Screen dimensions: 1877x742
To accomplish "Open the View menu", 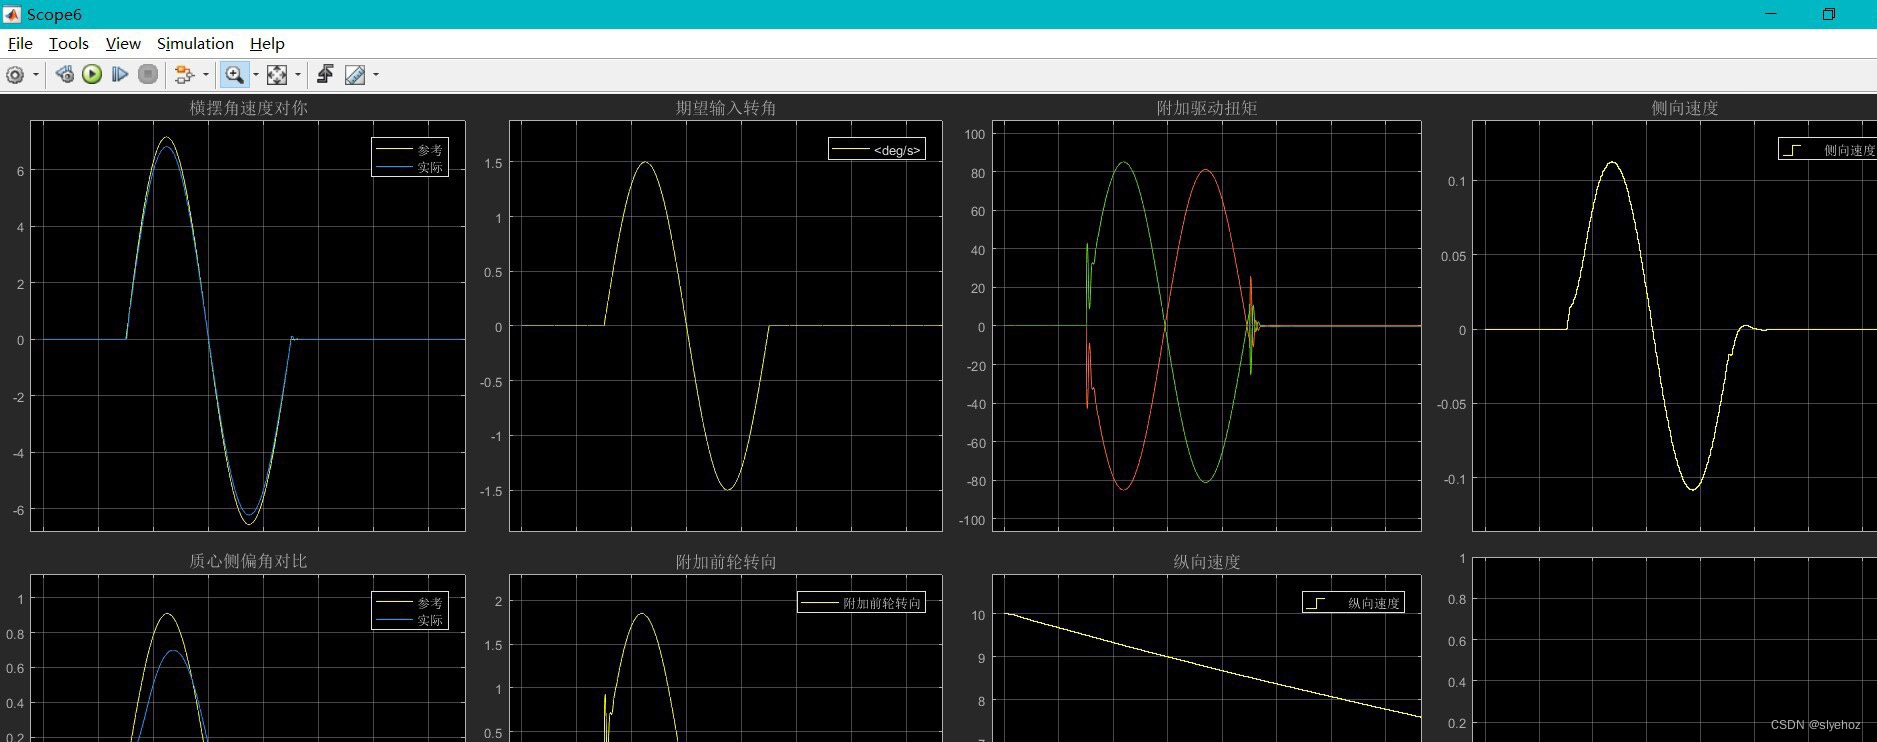I will tap(123, 44).
